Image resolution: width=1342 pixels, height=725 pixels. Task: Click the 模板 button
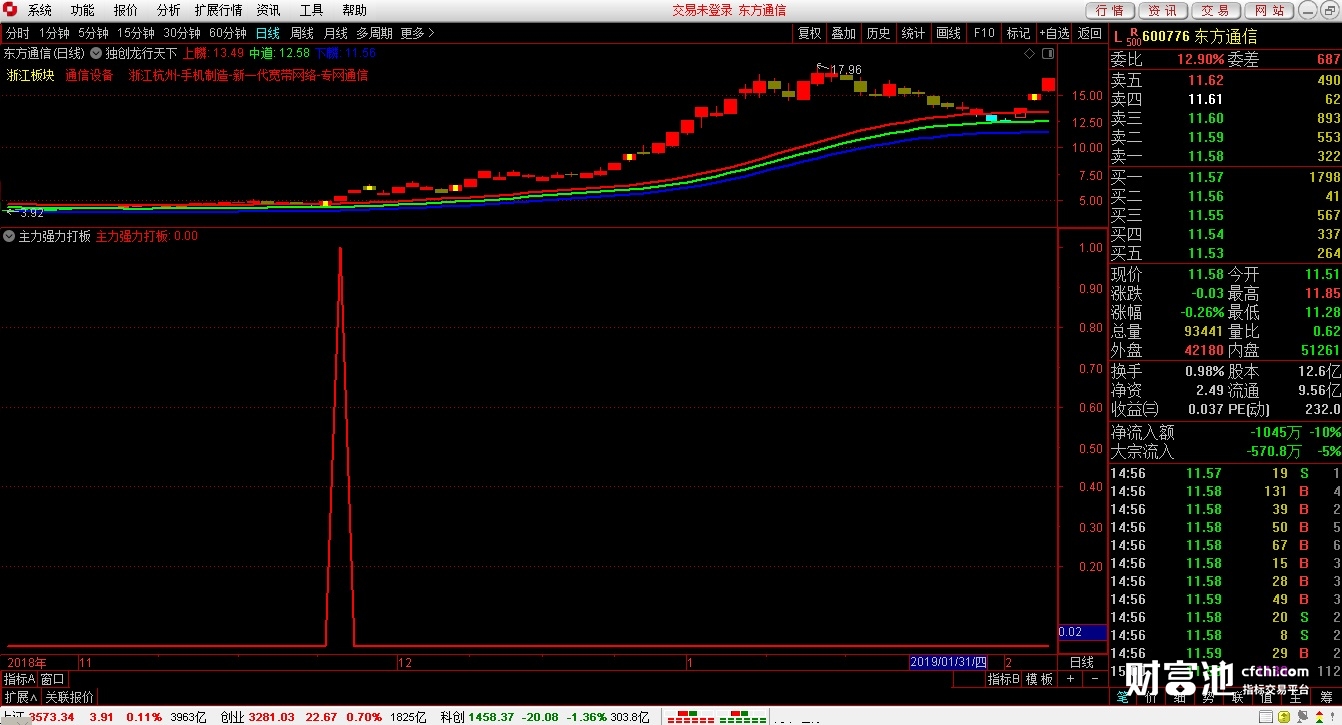coord(1040,679)
